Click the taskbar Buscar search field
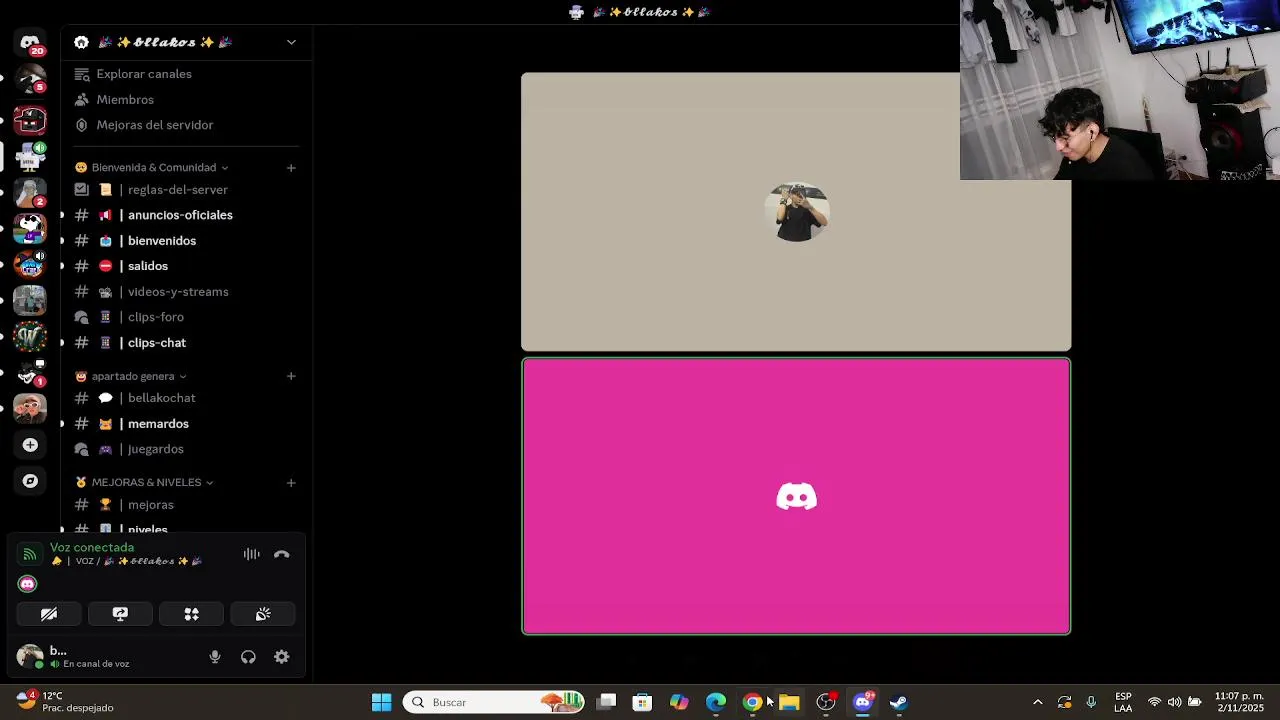Image resolution: width=1280 pixels, height=720 pixels. coord(495,702)
